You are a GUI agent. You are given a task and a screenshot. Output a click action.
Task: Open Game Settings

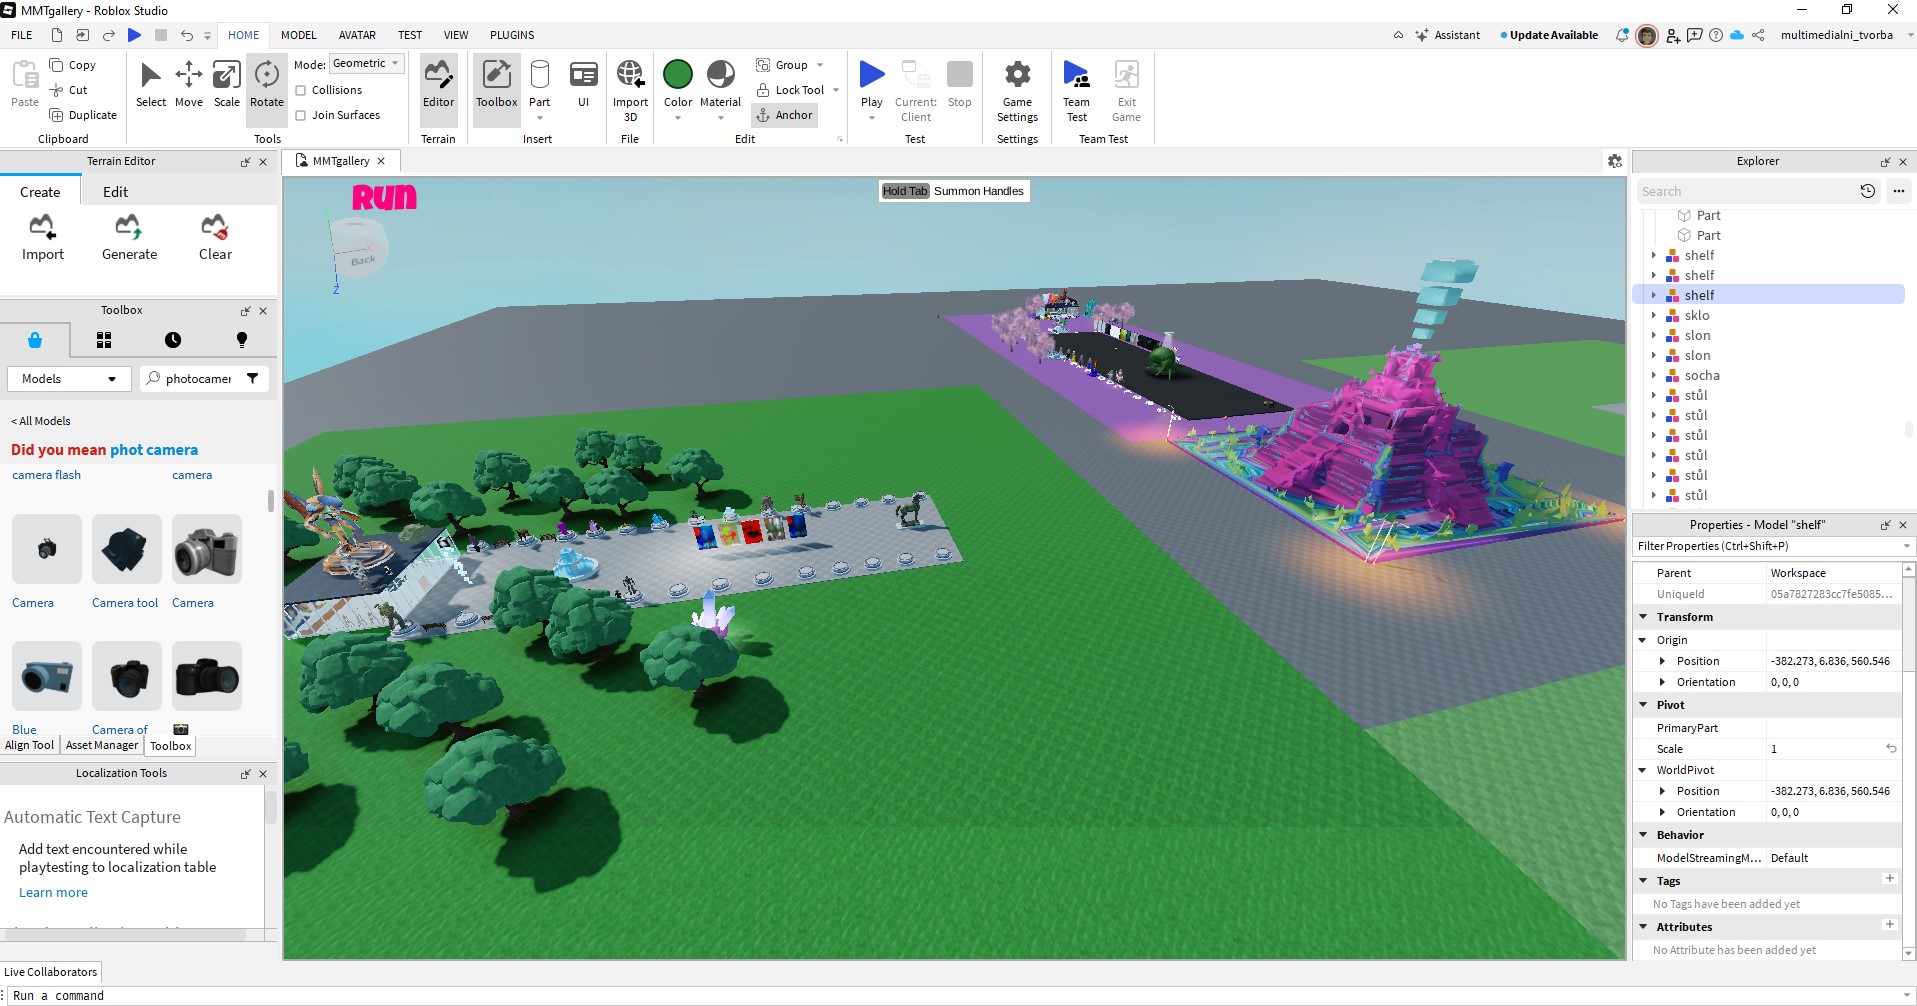(x=1017, y=90)
